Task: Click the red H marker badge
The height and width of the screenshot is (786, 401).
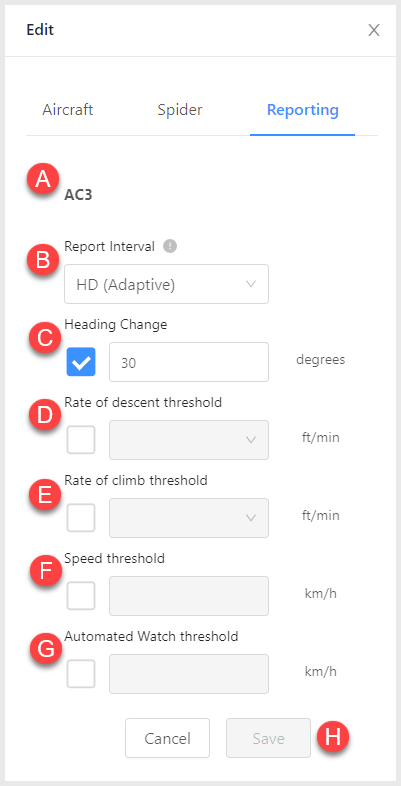Action: pos(333,737)
